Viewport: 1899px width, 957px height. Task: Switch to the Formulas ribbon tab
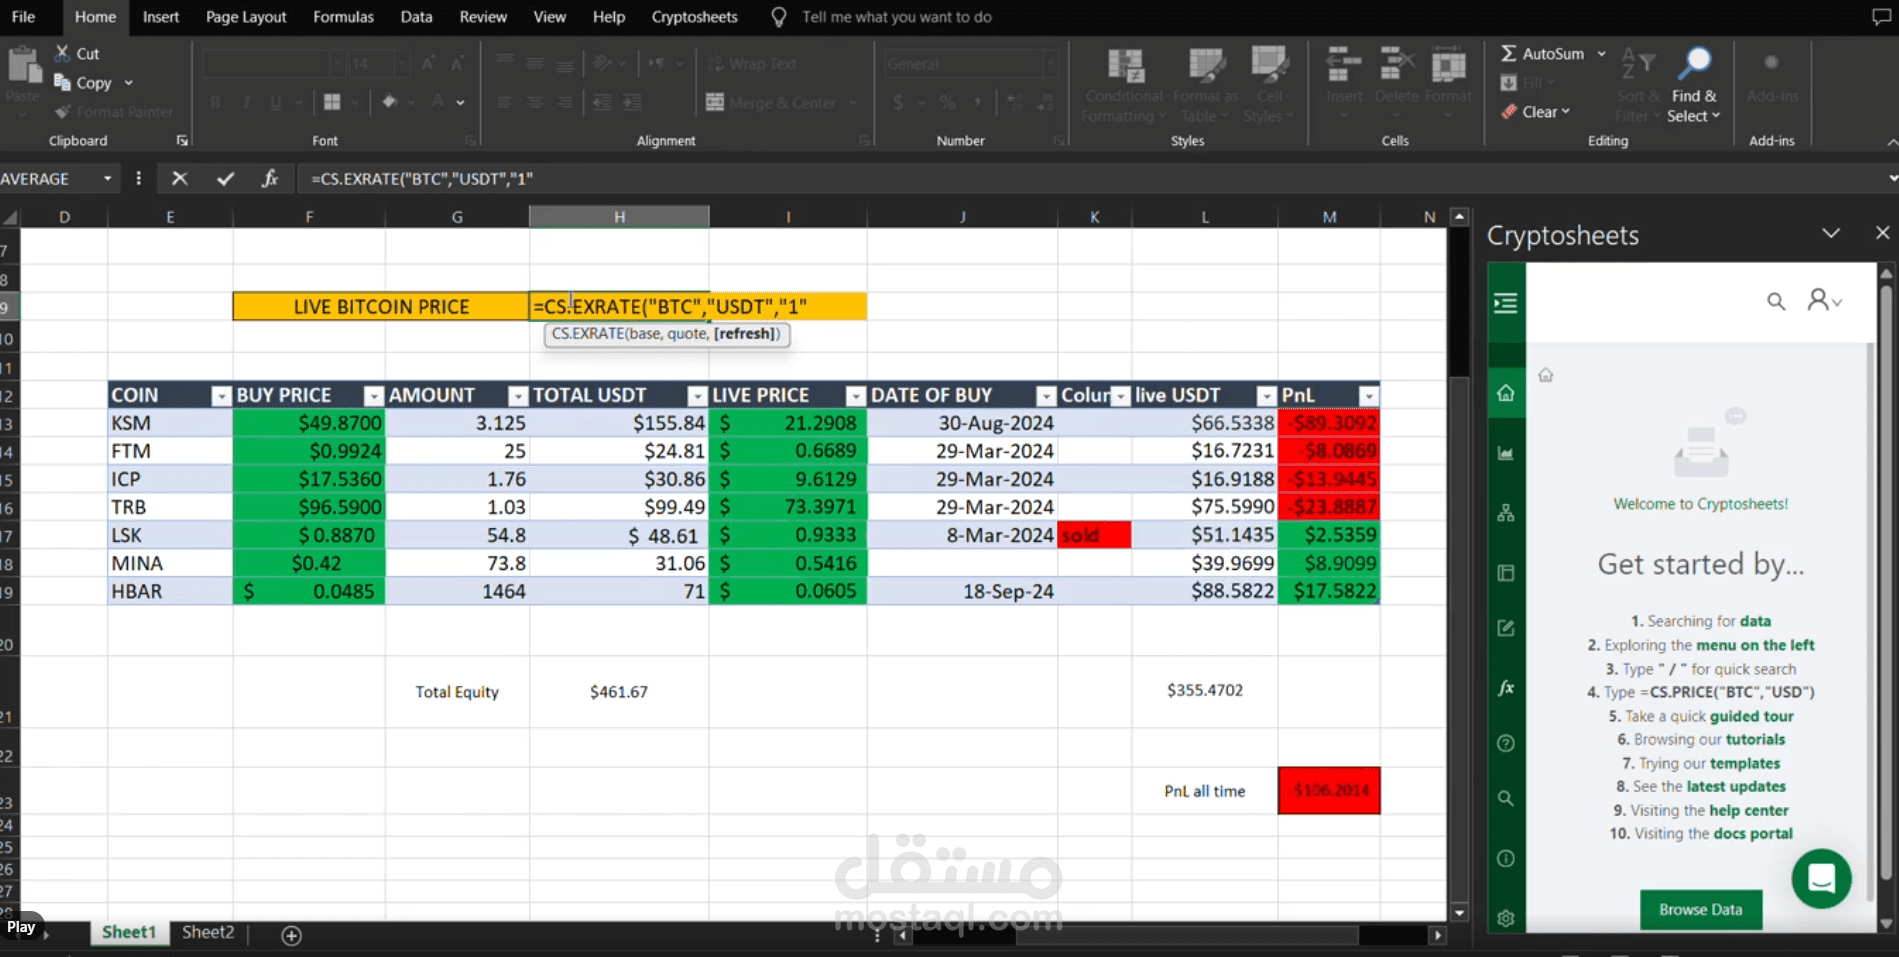click(343, 17)
